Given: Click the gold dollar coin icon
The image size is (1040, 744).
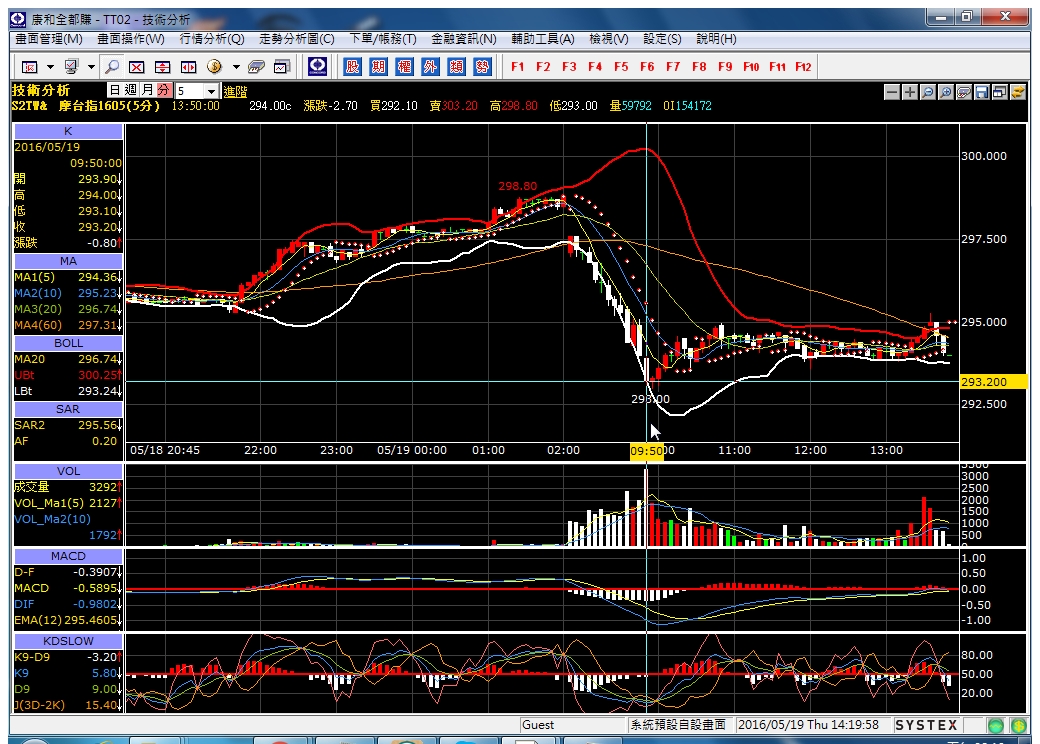Looking at the screenshot, I should (214, 66).
